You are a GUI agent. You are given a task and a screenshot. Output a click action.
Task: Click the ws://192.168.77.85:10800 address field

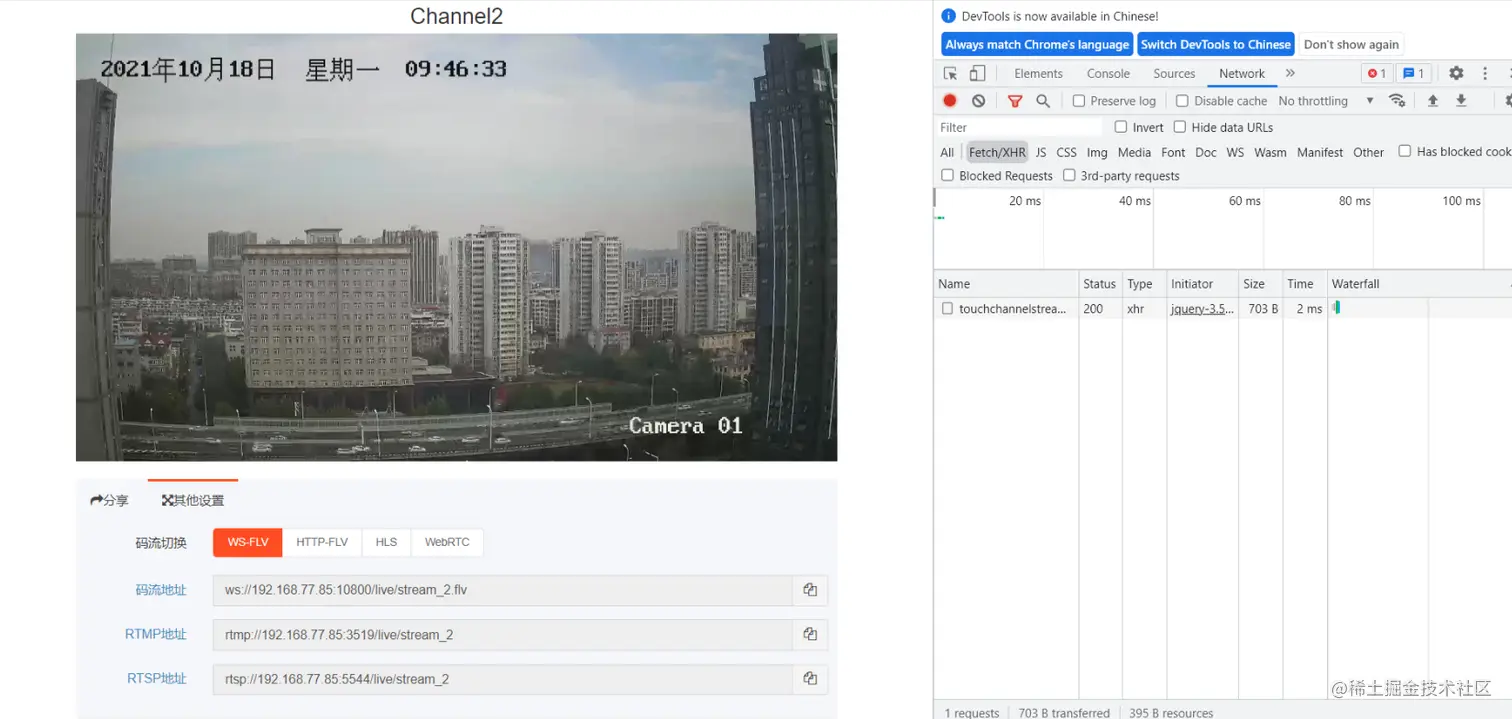[502, 590]
